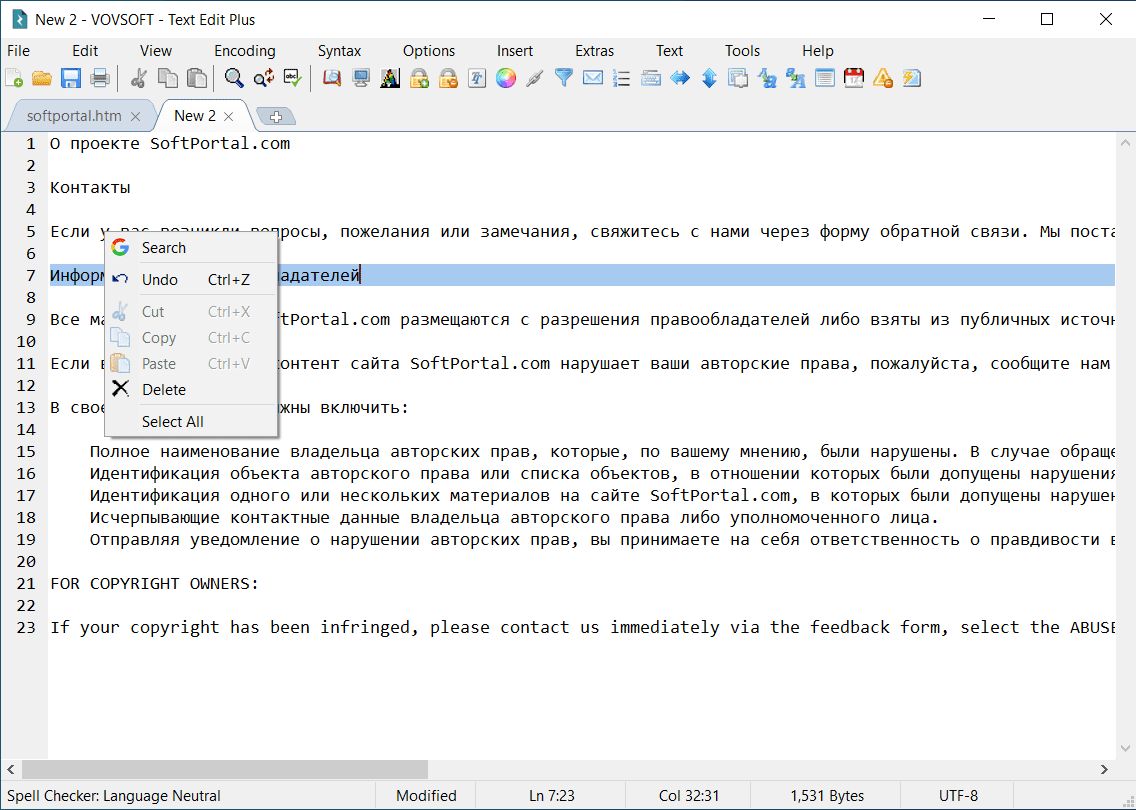This screenshot has width=1136, height=810.
Task: Click the vertical double-arrow icon
Action: pyautogui.click(x=709, y=78)
